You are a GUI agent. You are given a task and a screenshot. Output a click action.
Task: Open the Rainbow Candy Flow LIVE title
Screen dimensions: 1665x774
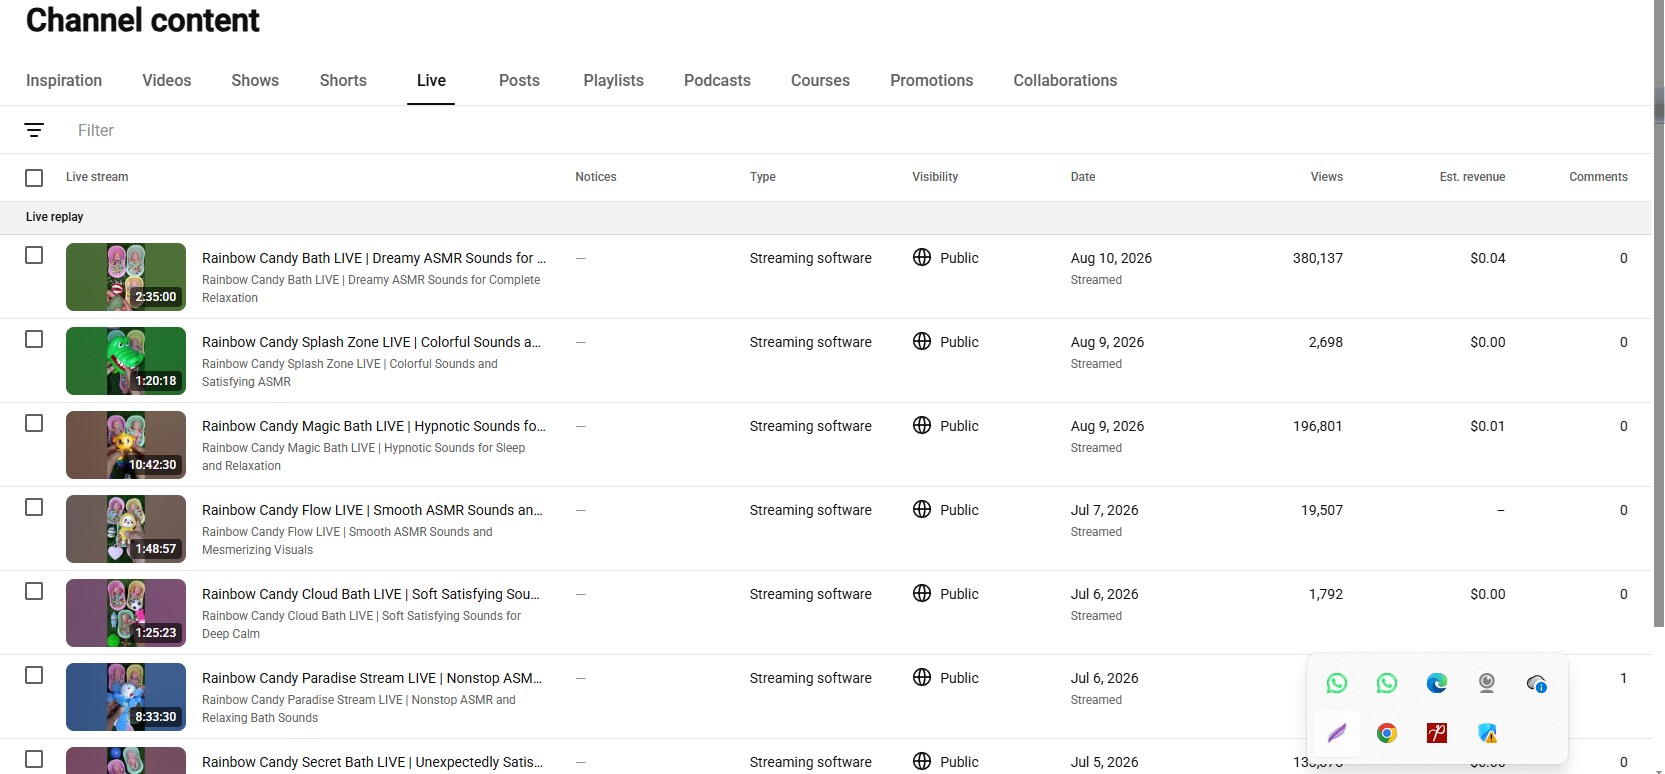coord(372,510)
